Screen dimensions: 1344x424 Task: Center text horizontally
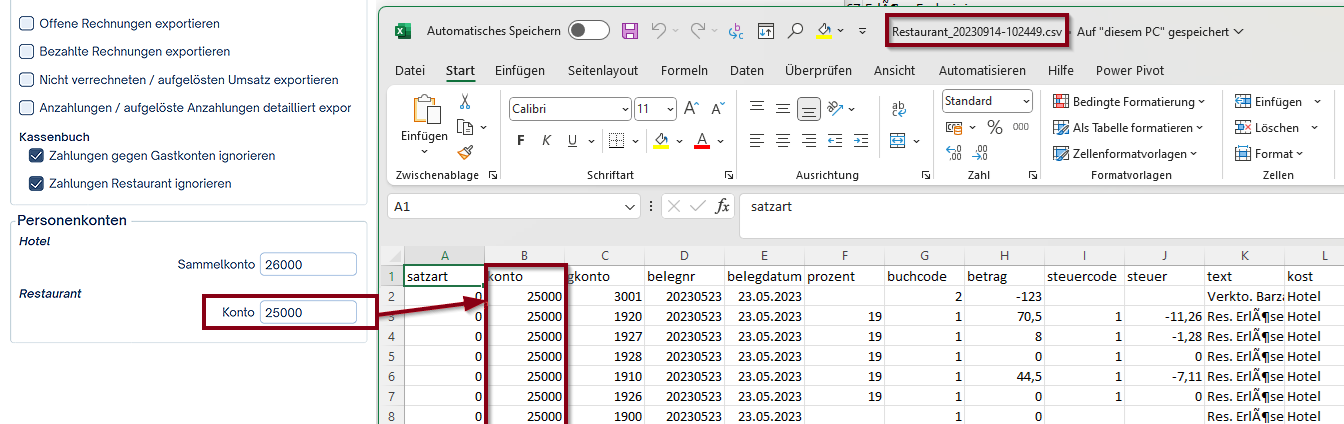click(783, 140)
